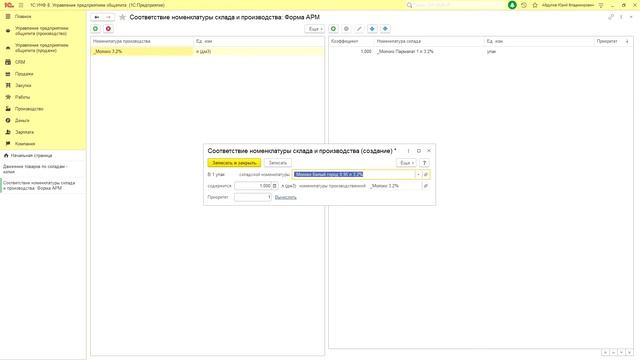Image resolution: width=640 pixels, height=360 pixels.
Task: Switch to the 'Начальная страница' tab
Action: pos(31,156)
